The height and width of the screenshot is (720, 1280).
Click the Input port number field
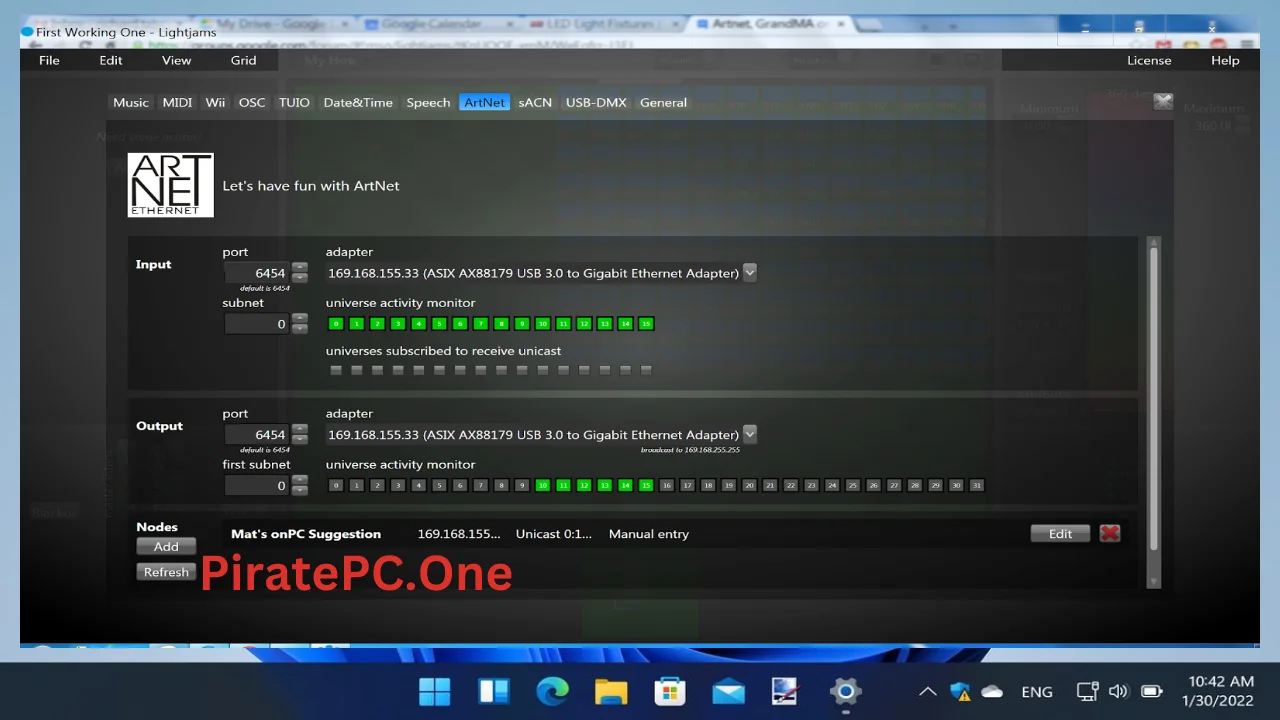[257, 273]
